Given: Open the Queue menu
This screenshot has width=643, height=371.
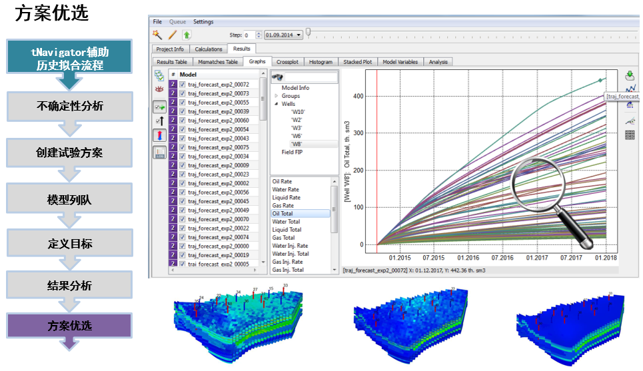Looking at the screenshot, I should (178, 22).
